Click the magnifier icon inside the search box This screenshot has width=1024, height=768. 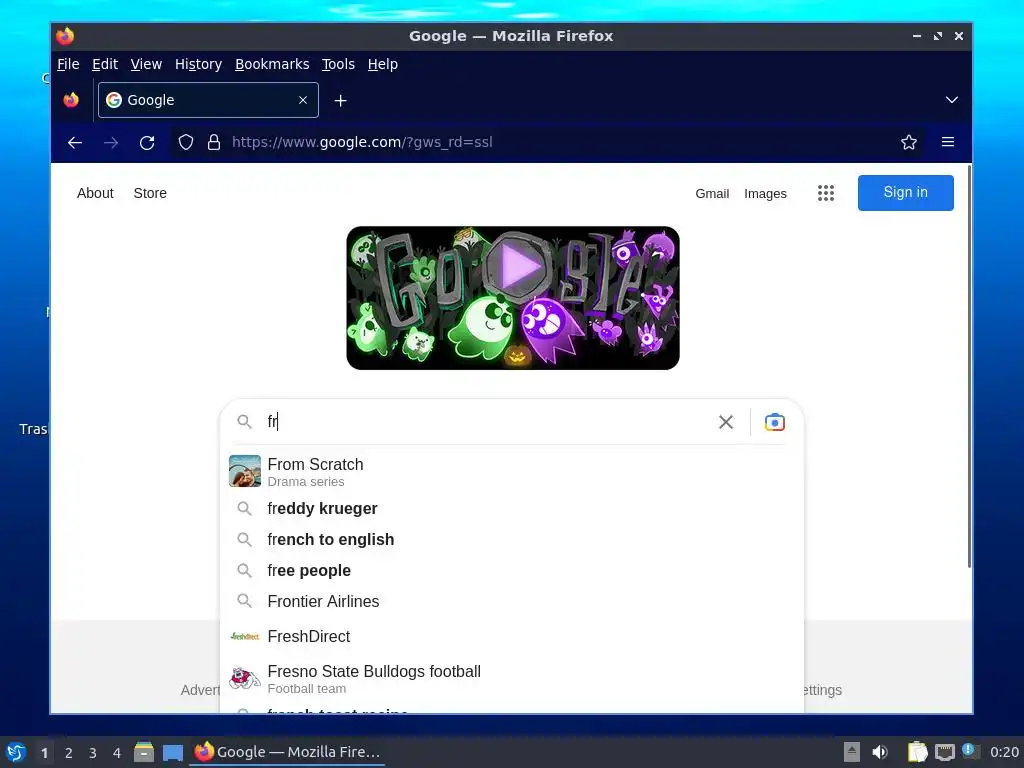[x=244, y=422]
